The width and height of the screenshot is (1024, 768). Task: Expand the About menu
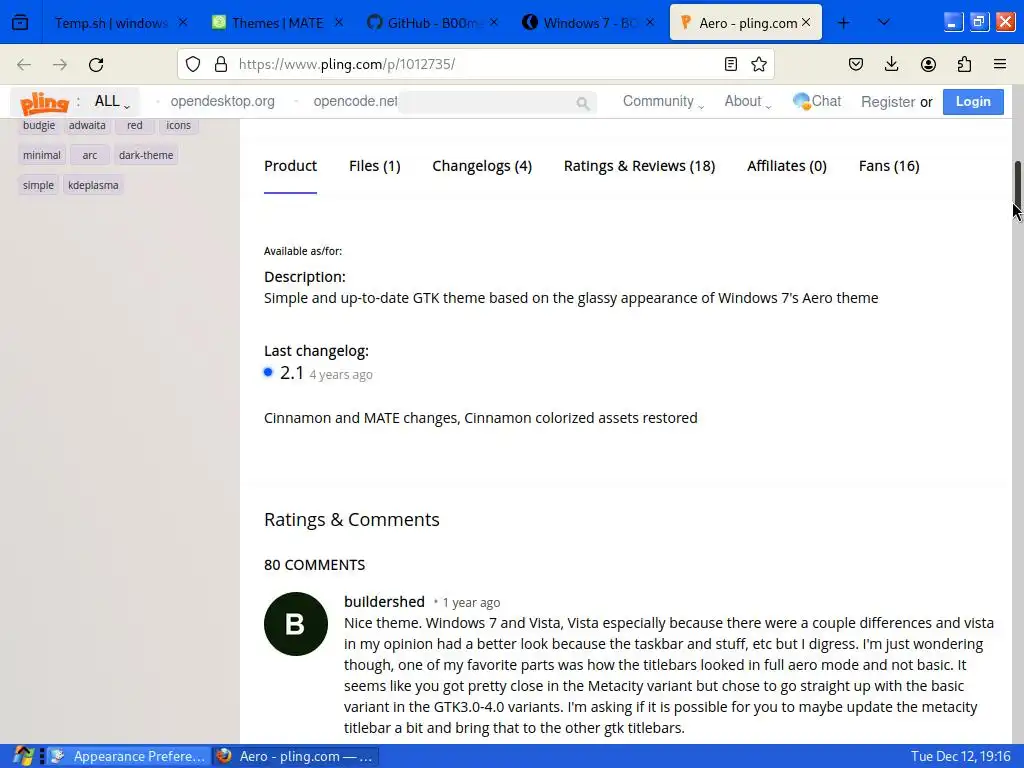[x=747, y=101]
